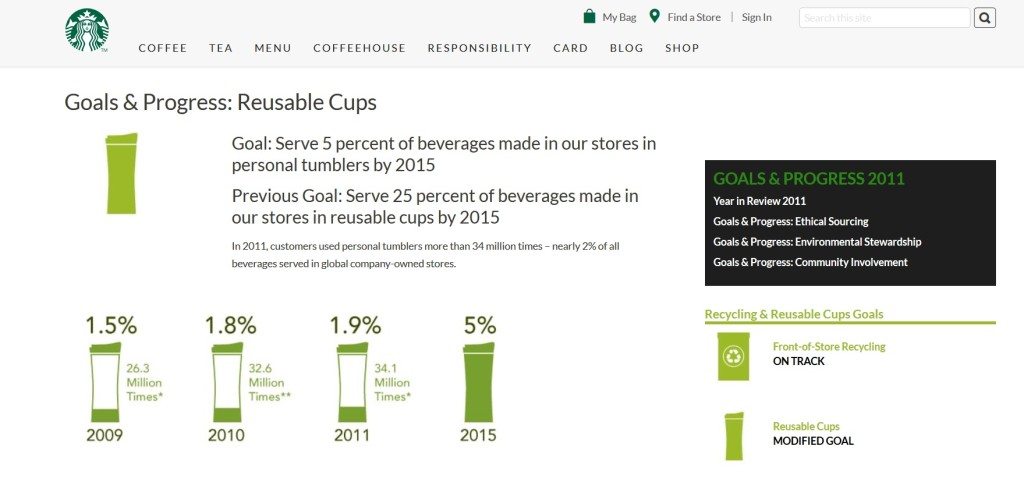The height and width of the screenshot is (478, 1024).
Task: Open Goals & Progress: Ethical Sourcing link
Action: (791, 221)
